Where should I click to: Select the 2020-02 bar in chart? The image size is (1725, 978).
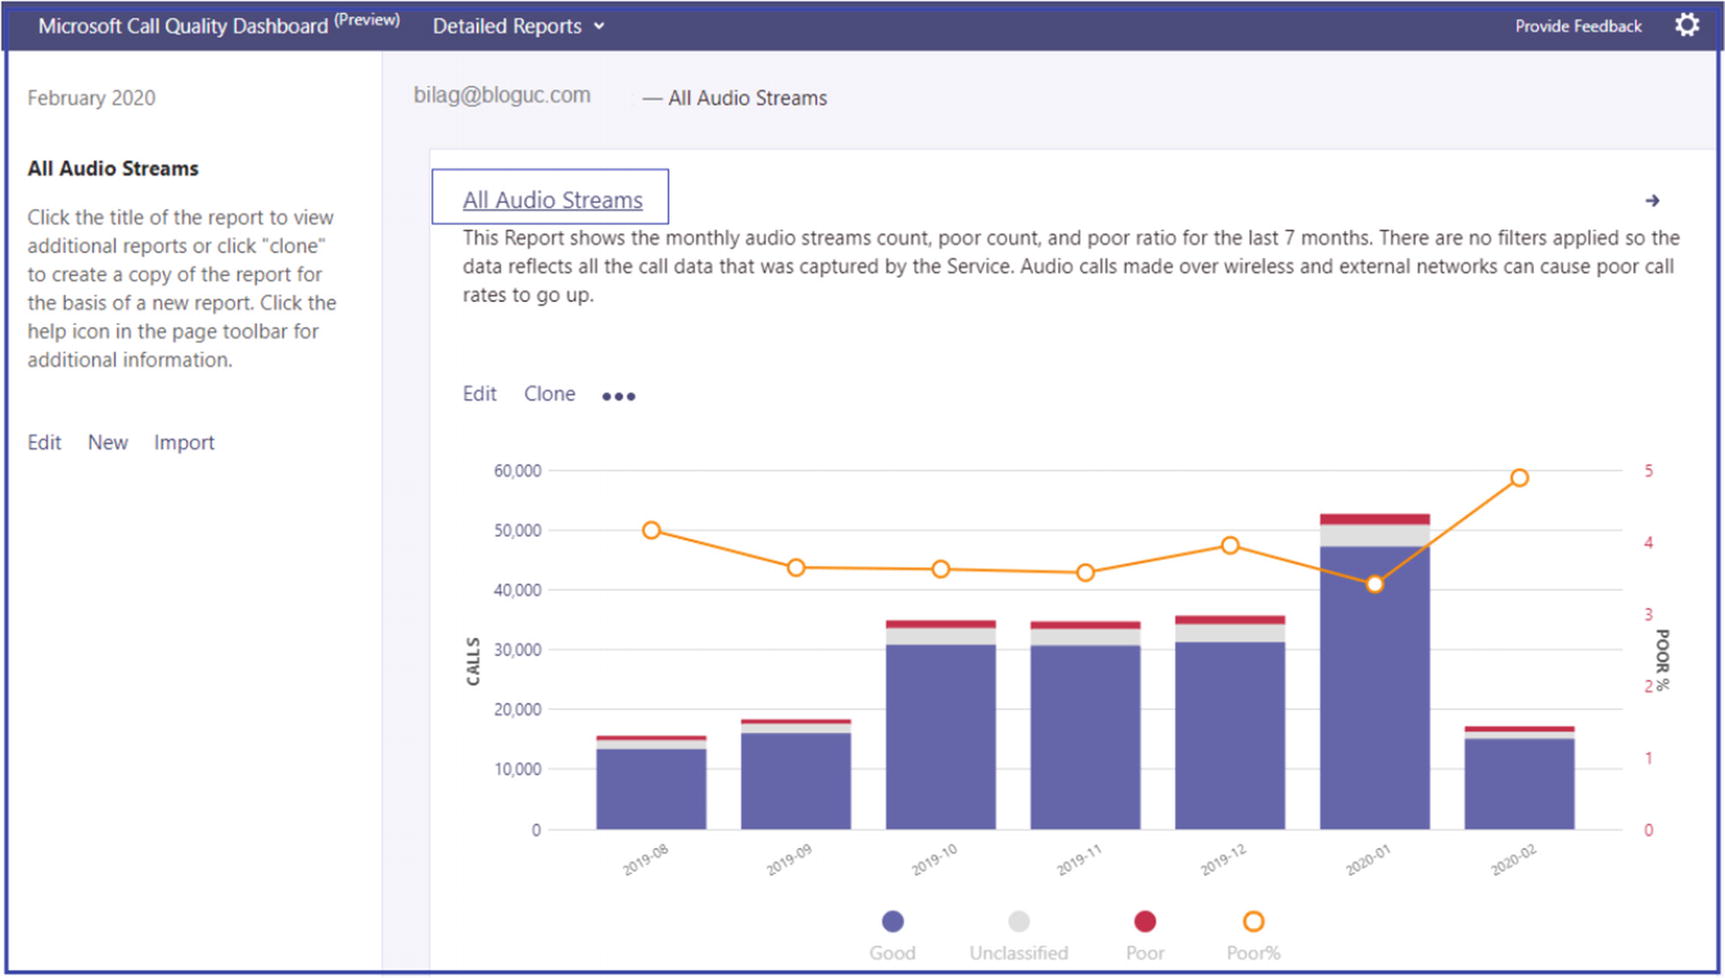(x=1519, y=778)
